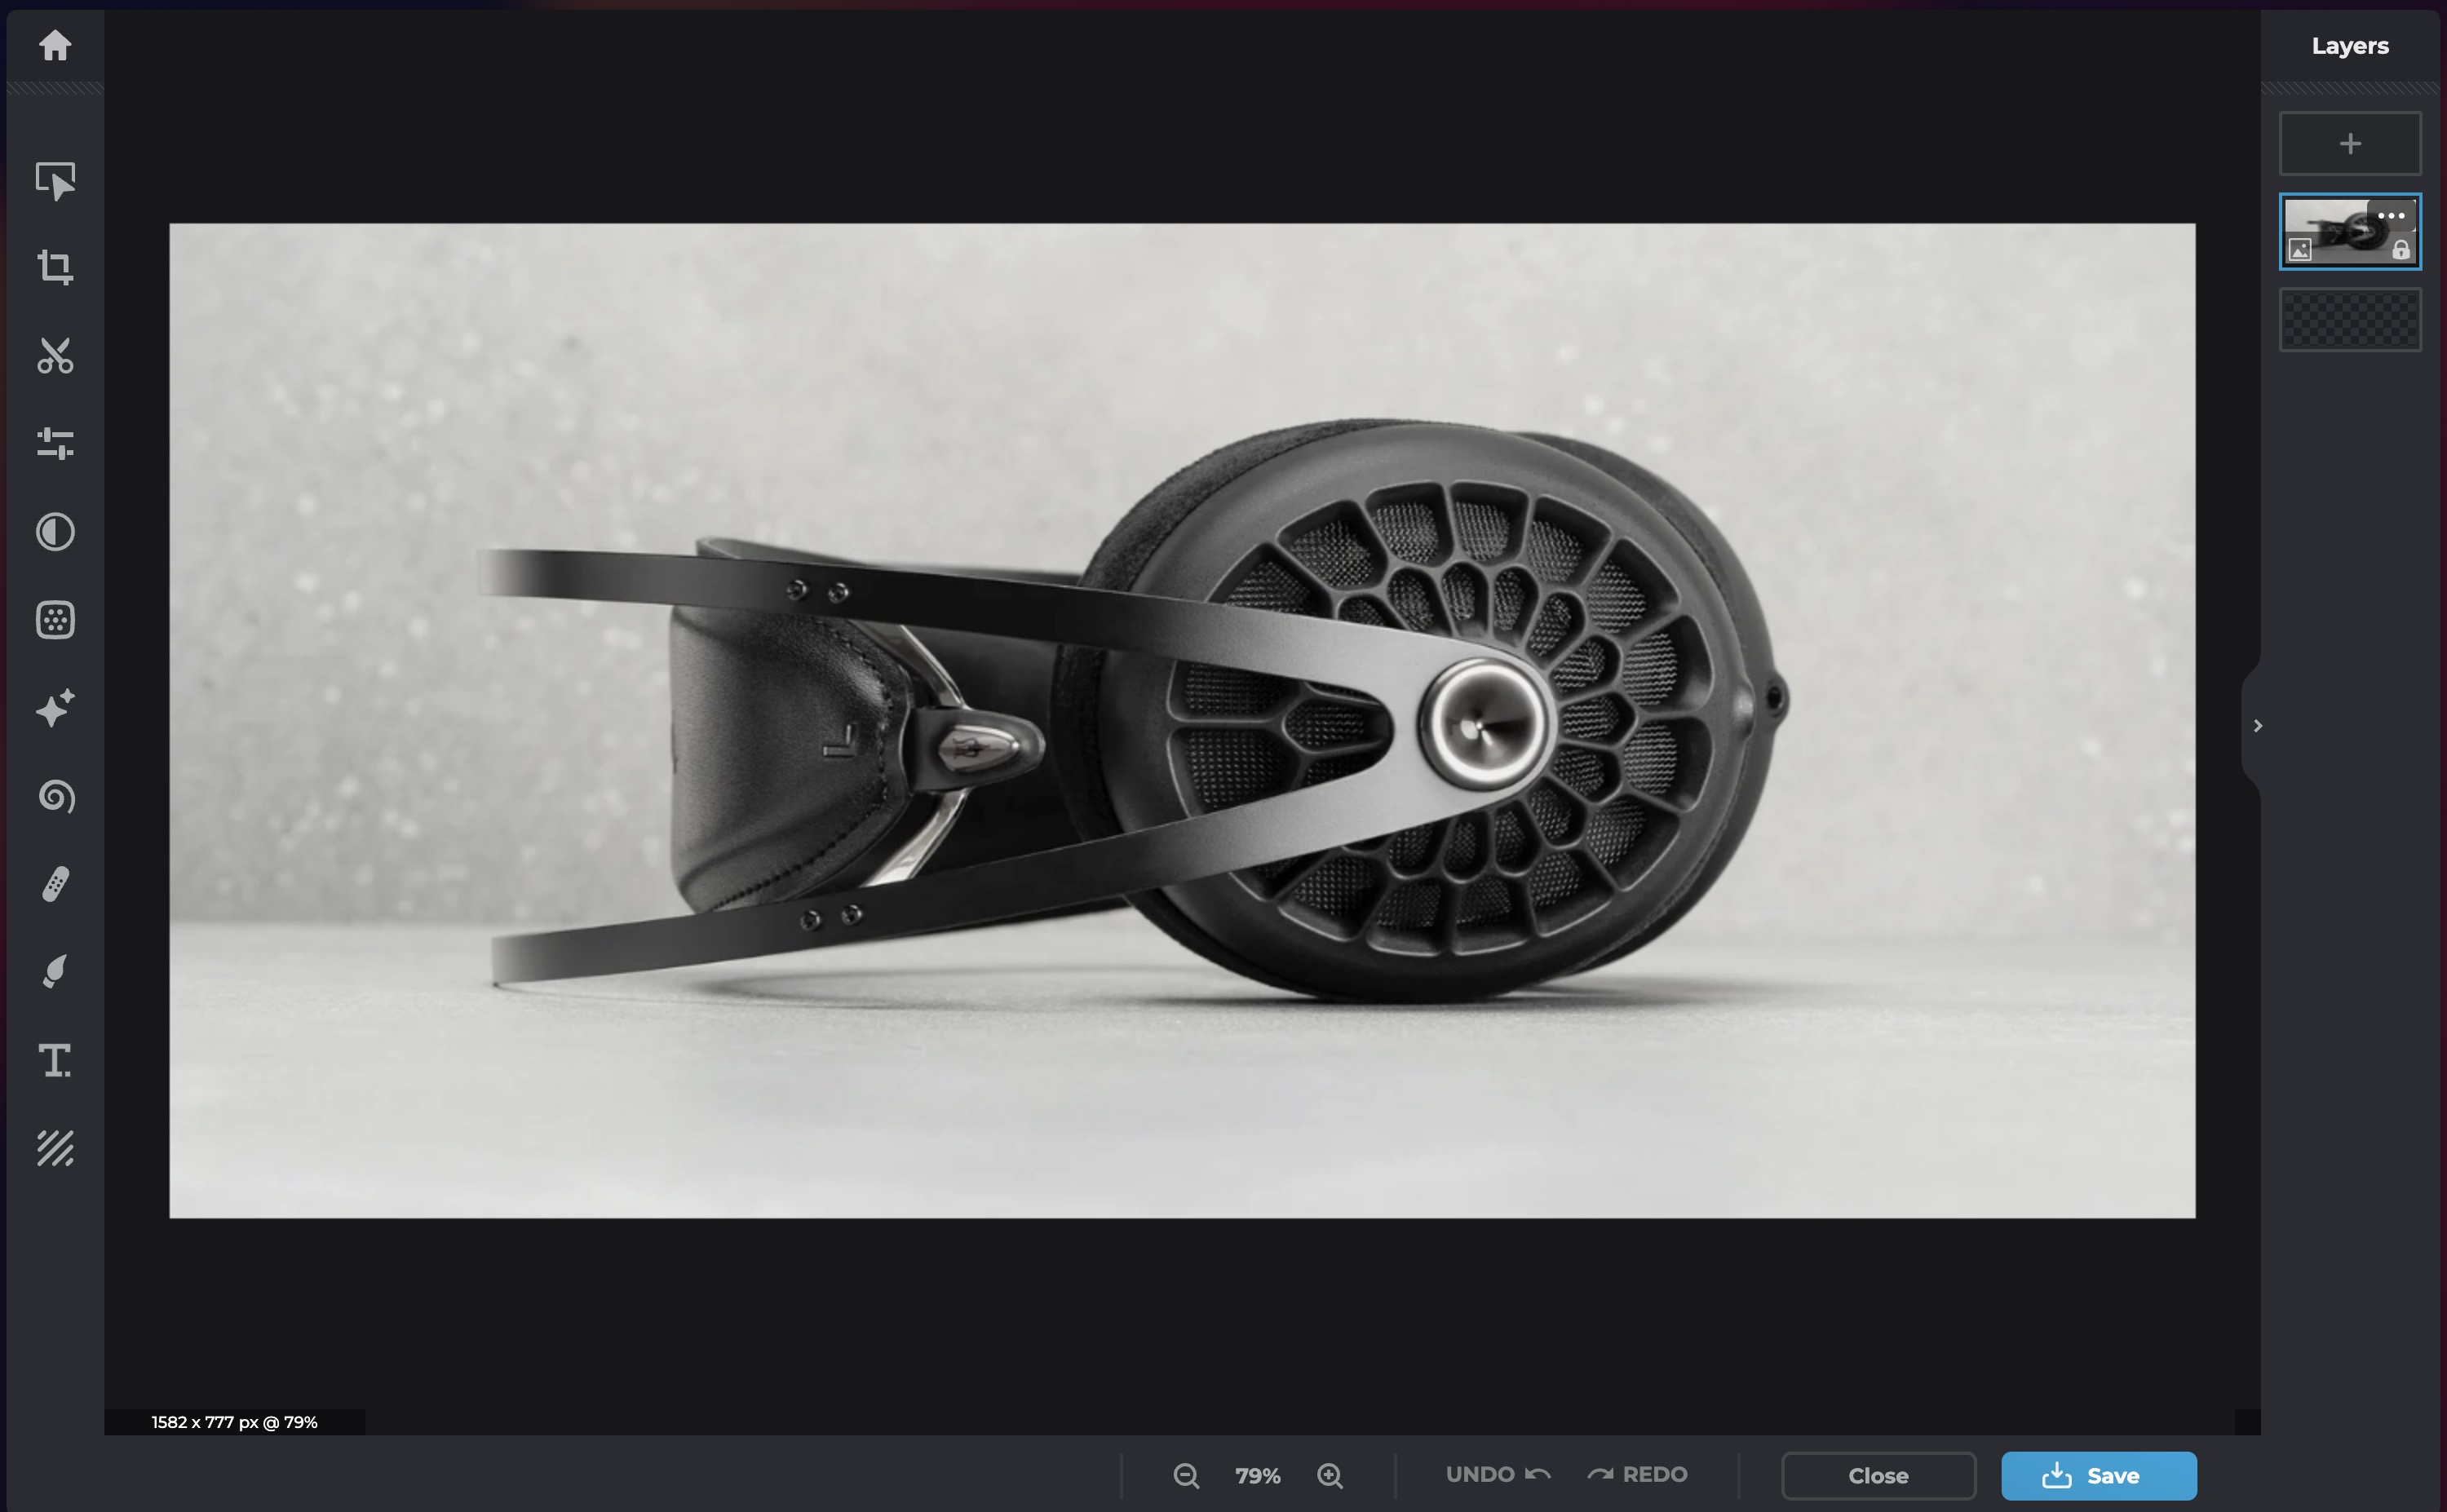
Task: Select the Crop tool
Action: tap(55, 267)
